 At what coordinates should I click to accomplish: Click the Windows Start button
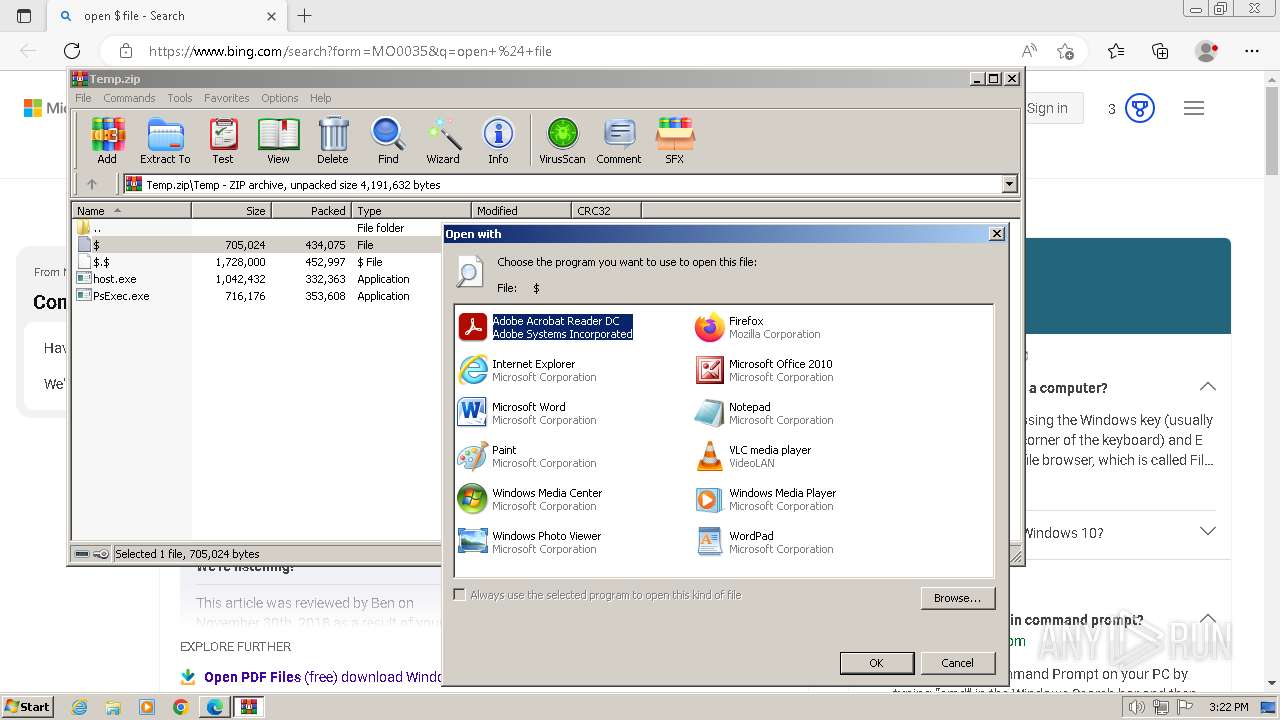[x=27, y=707]
